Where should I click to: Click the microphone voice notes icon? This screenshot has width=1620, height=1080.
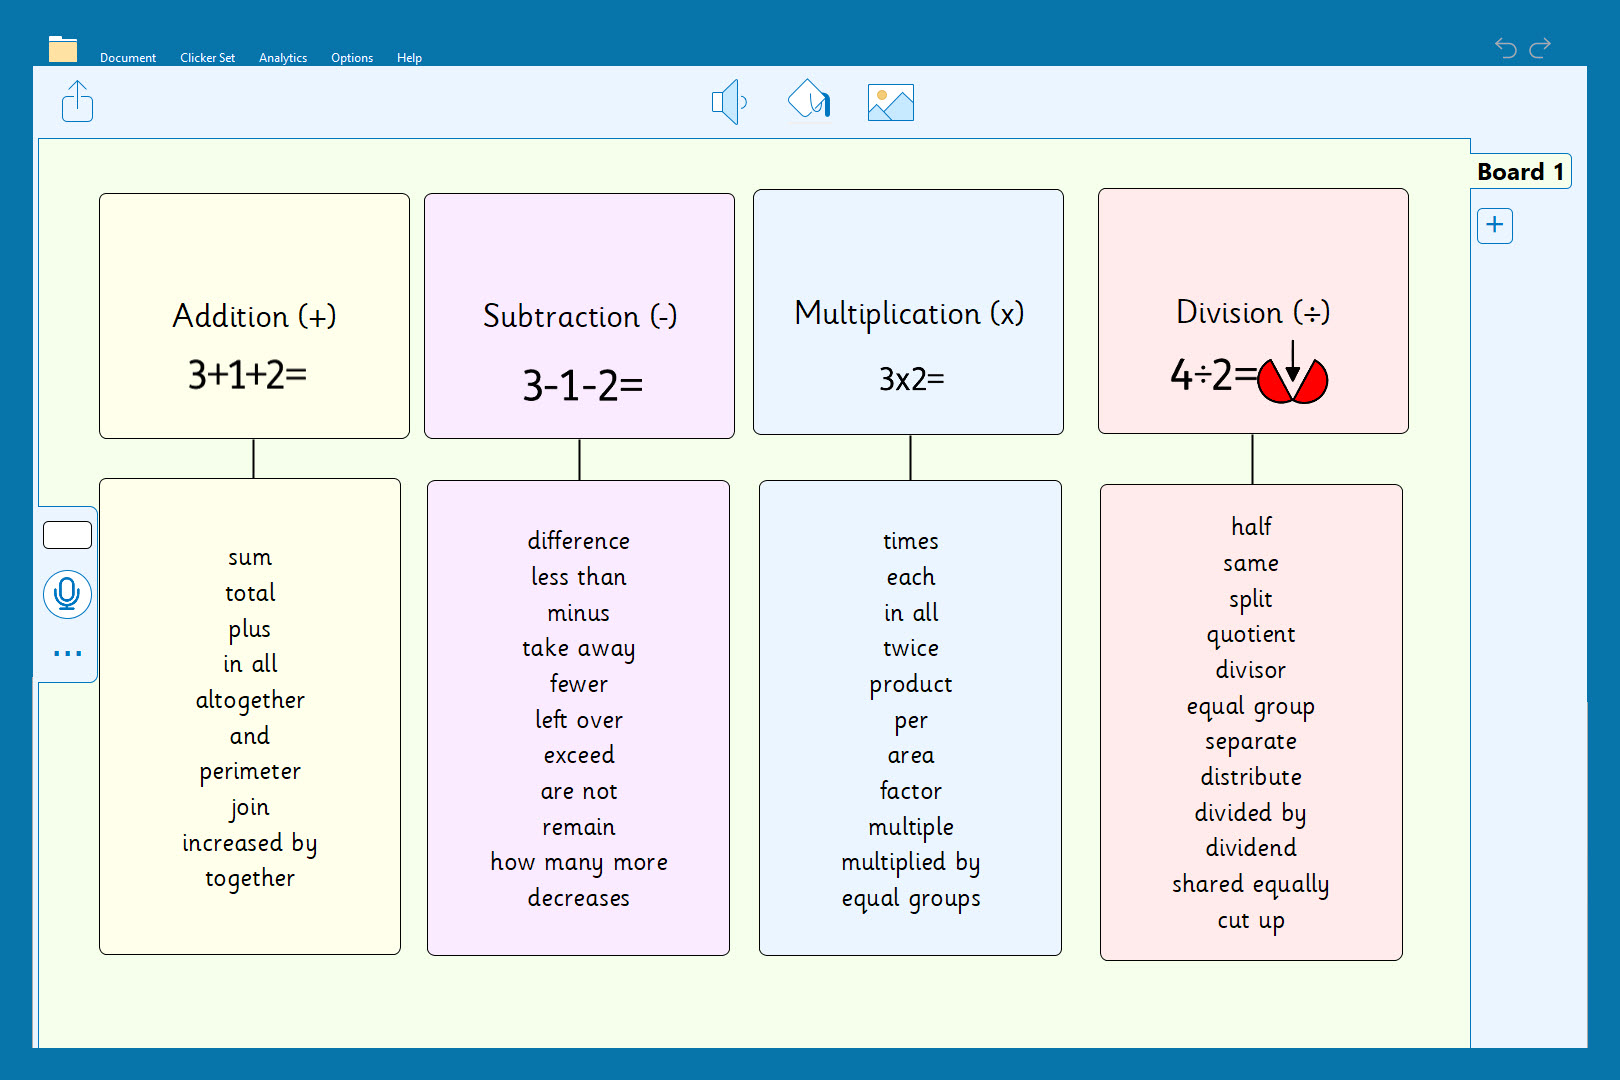(67, 594)
